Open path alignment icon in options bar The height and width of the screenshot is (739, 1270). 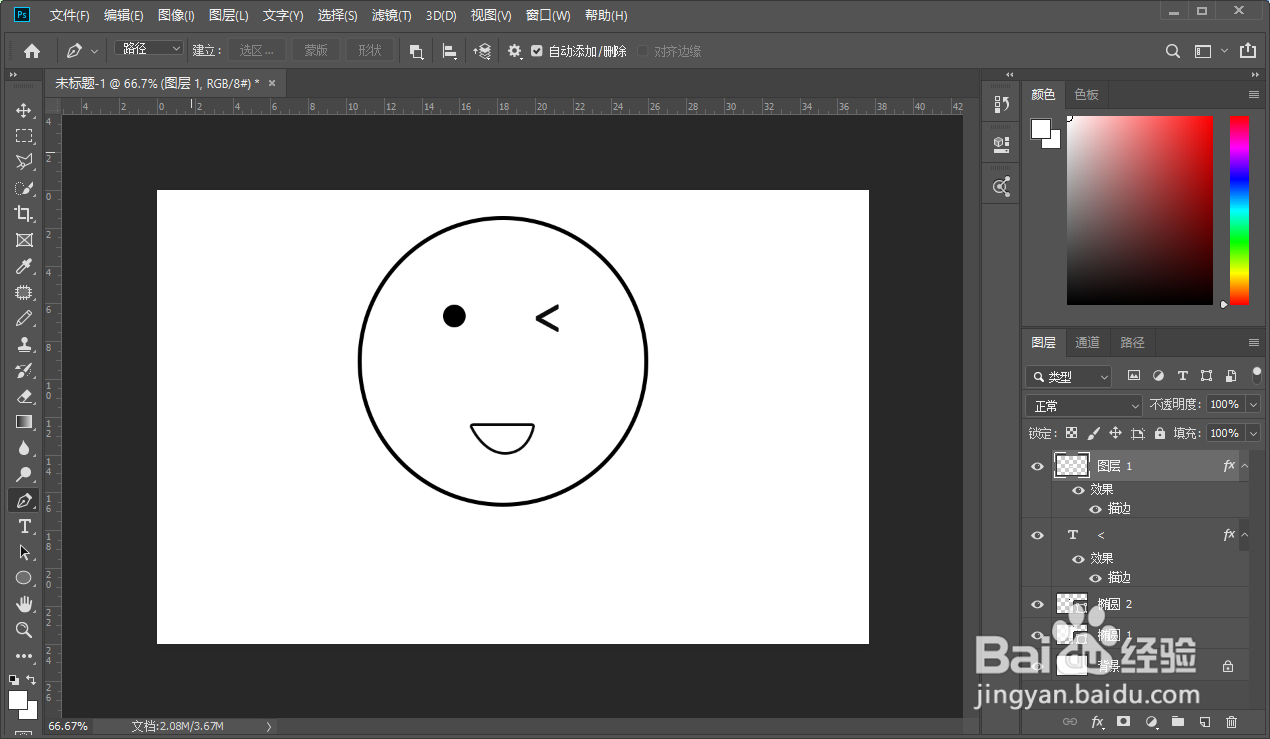450,51
